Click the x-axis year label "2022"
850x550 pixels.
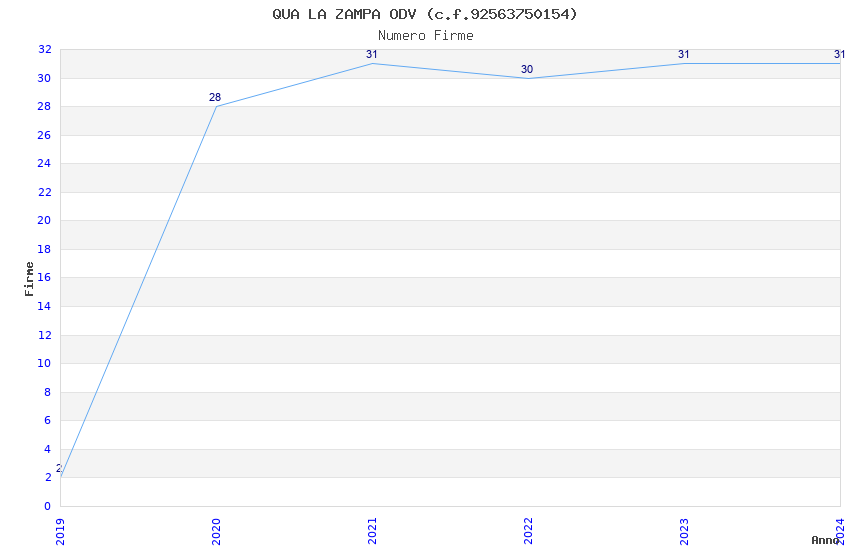pyautogui.click(x=529, y=531)
